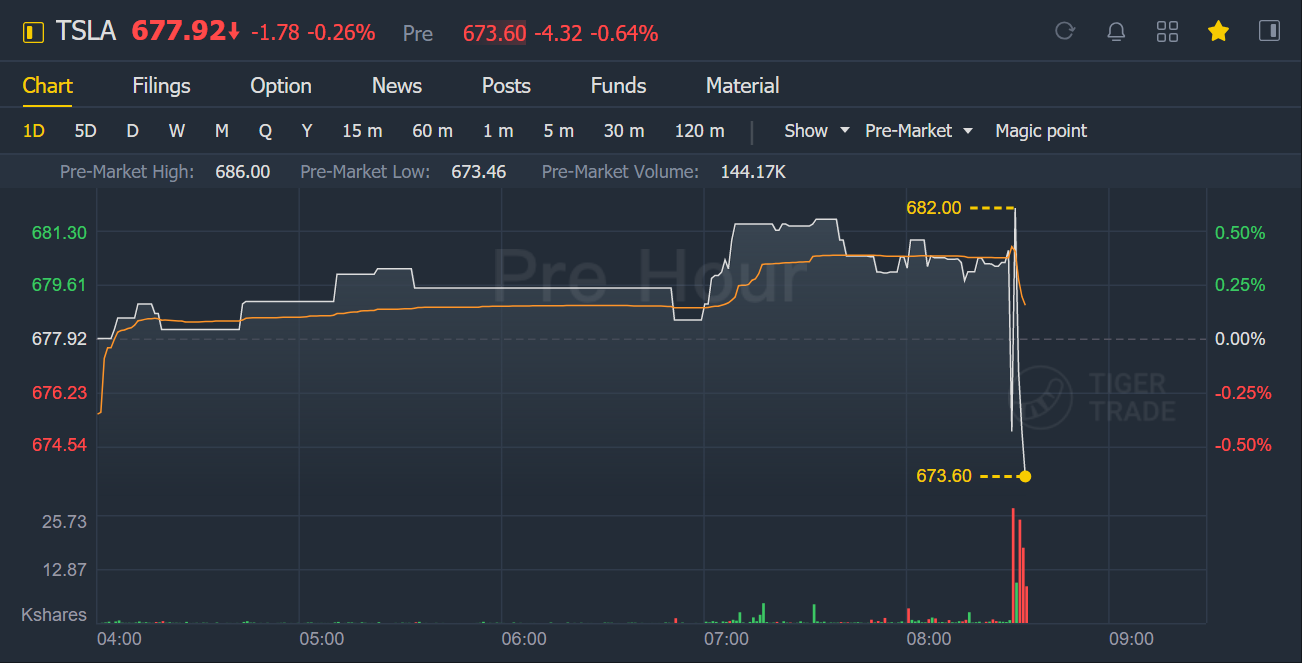
Task: Open the Posts tab
Action: pyautogui.click(x=506, y=86)
